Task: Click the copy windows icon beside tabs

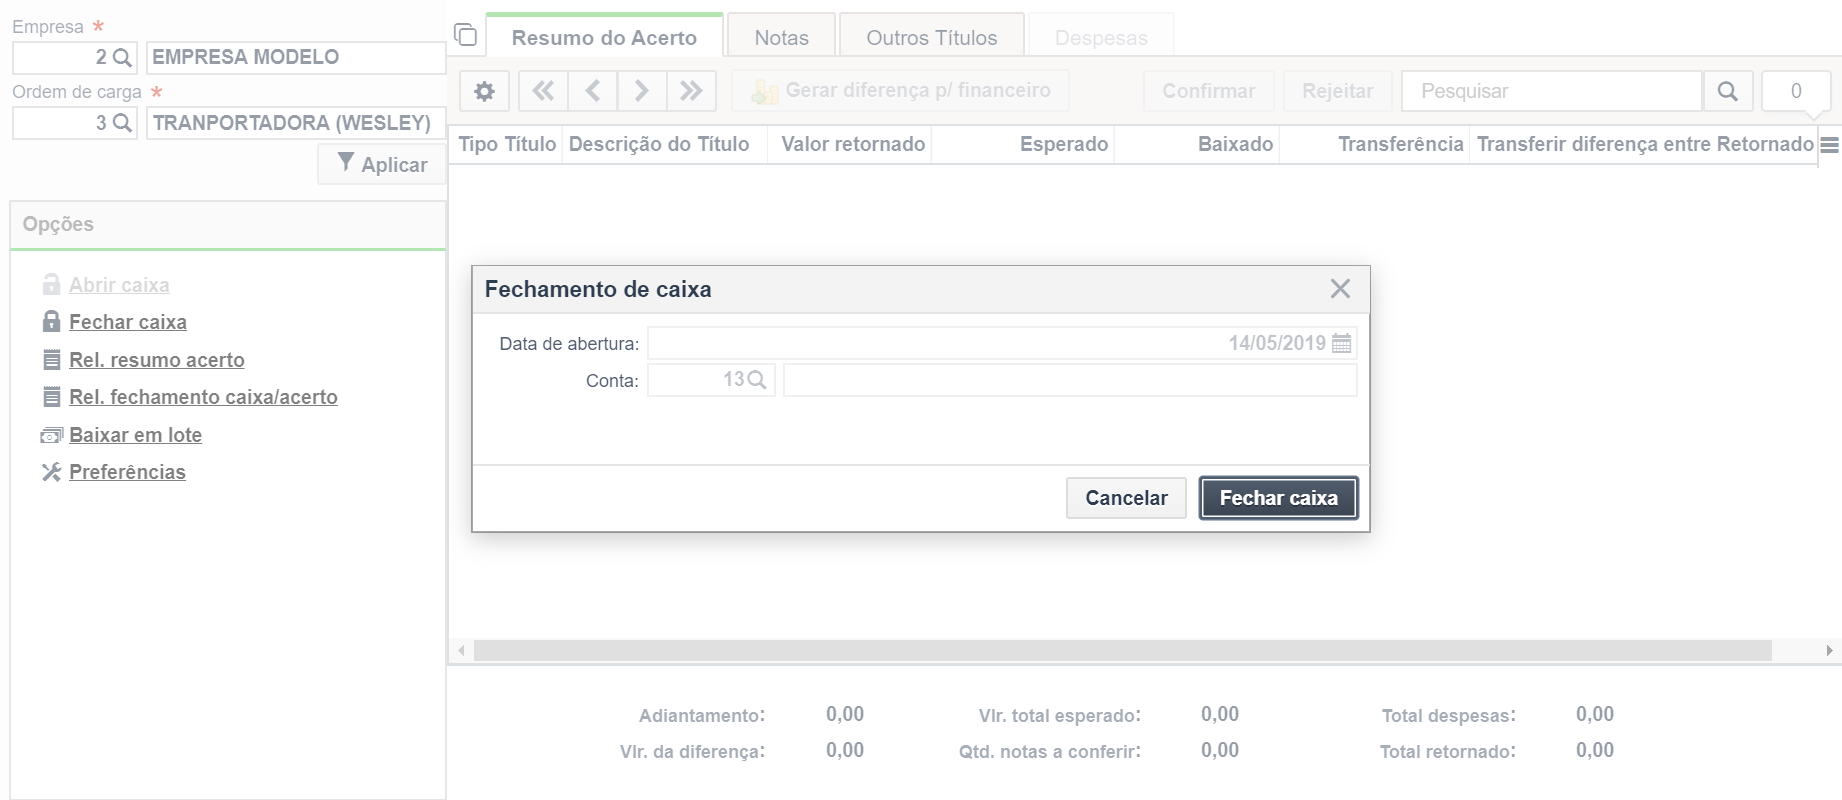Action: (x=465, y=35)
